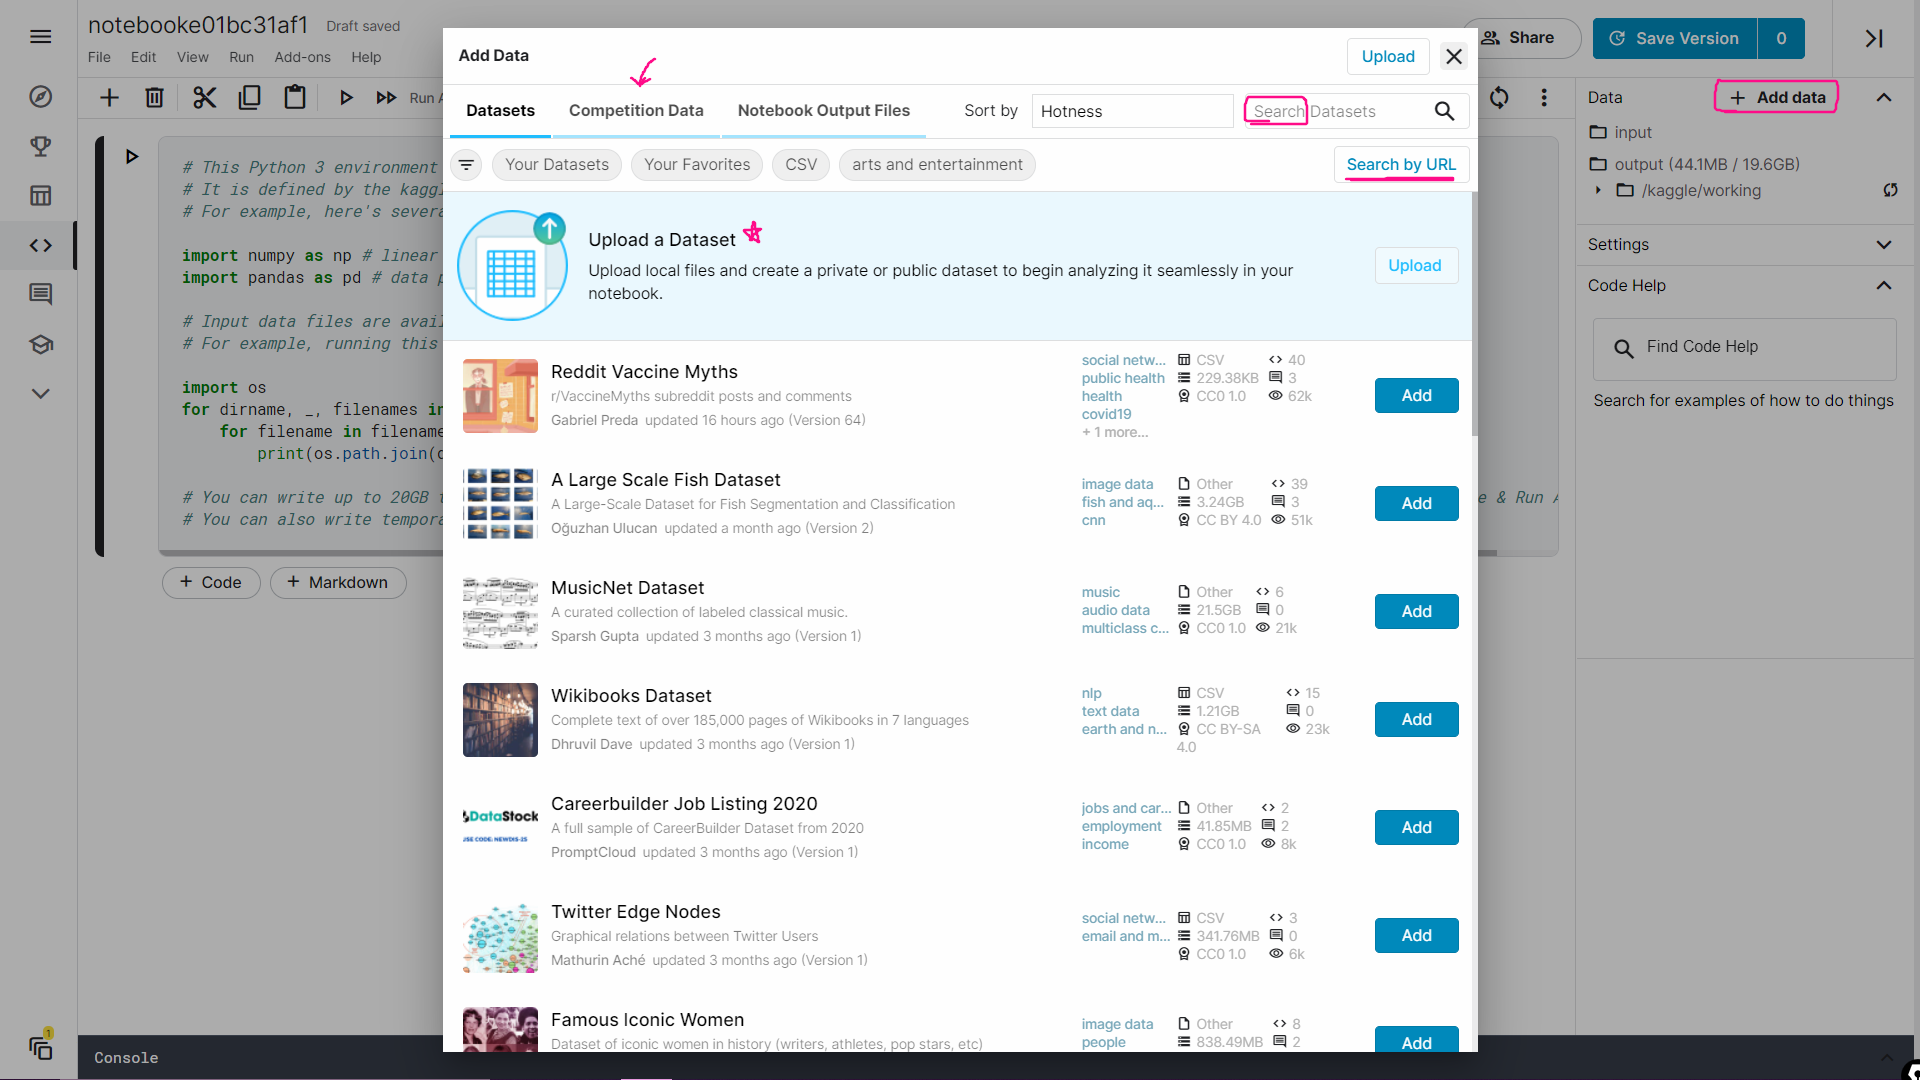Image resolution: width=1920 pixels, height=1080 pixels.
Task: Click the Find Code Help search field
Action: coord(1744,347)
